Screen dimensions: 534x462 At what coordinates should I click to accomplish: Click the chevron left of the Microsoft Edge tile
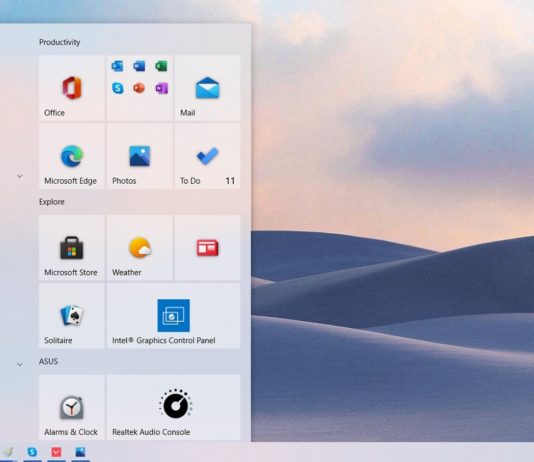[x=20, y=176]
